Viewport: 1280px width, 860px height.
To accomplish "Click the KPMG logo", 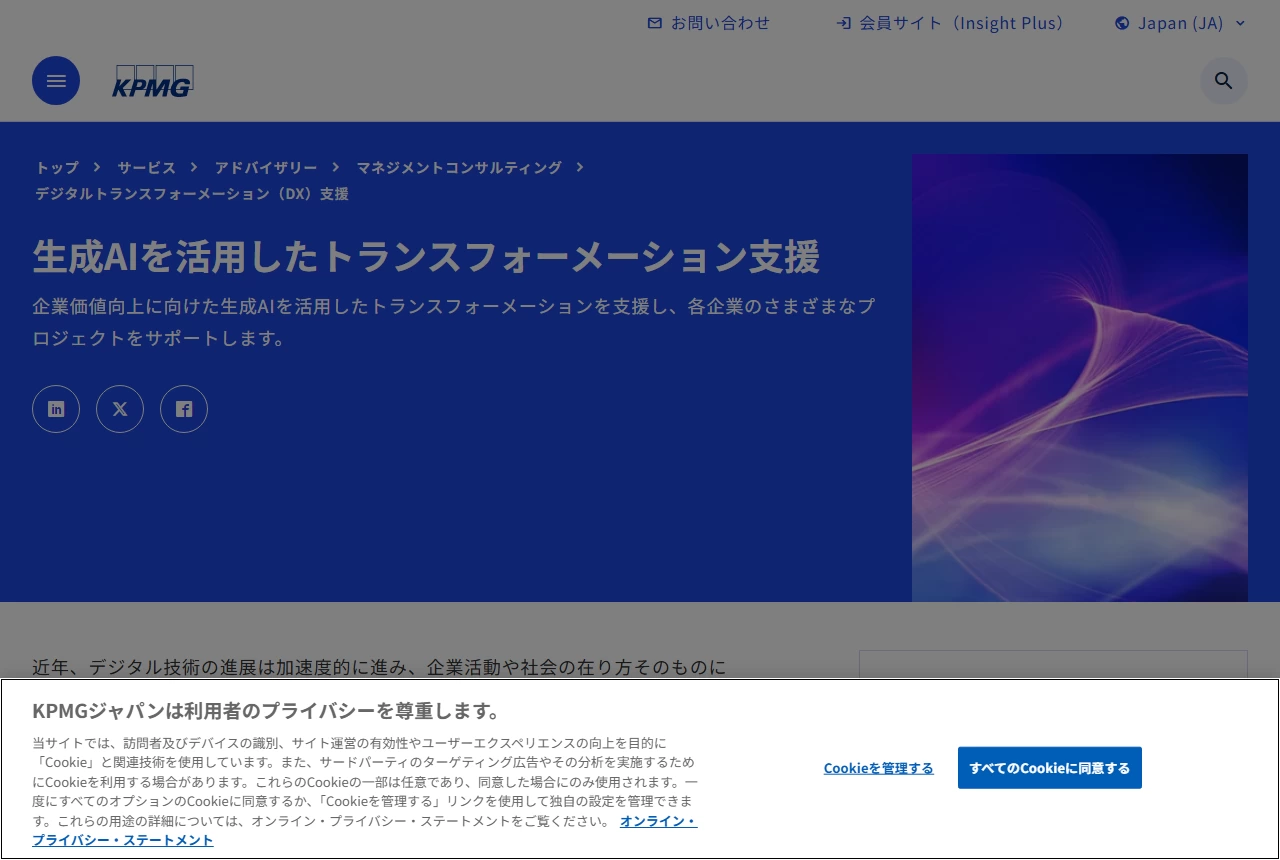I will click(x=152, y=81).
